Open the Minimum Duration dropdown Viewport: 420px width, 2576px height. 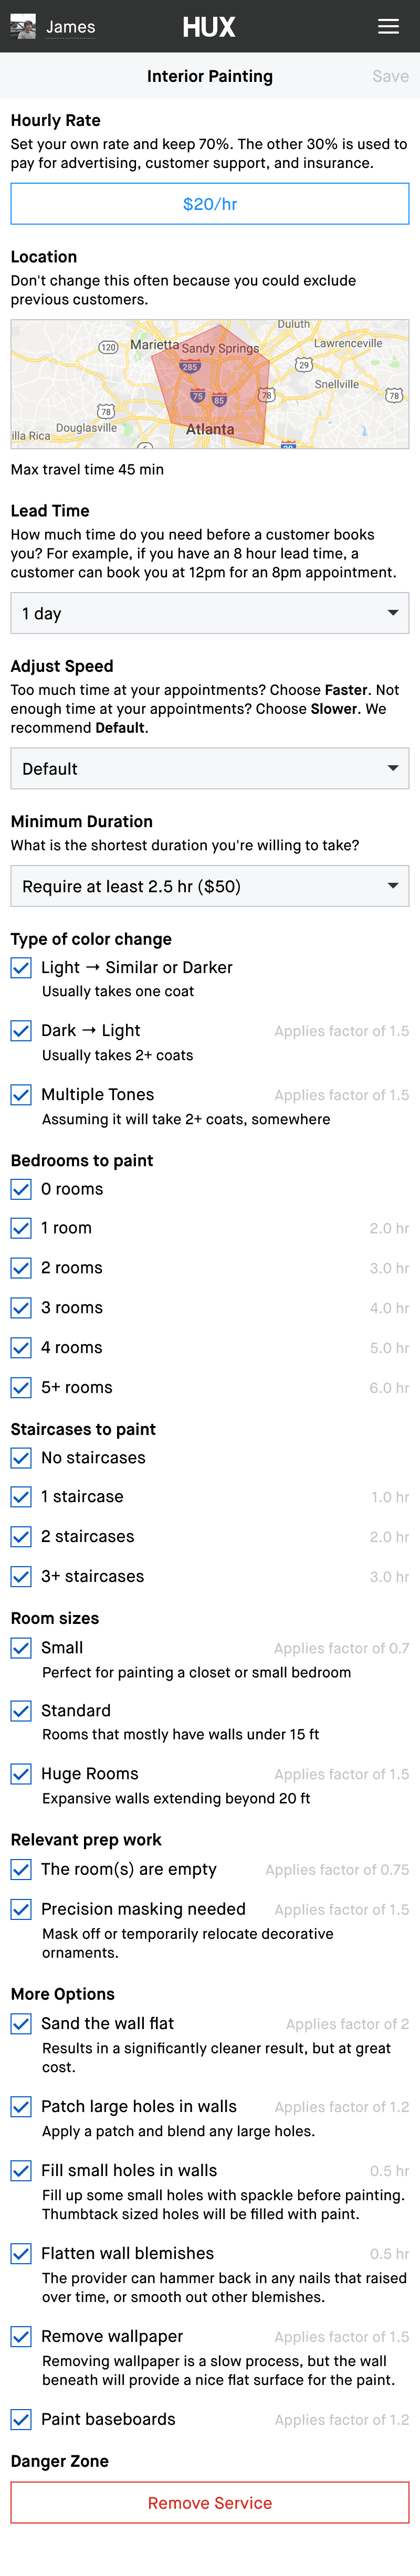coord(210,886)
